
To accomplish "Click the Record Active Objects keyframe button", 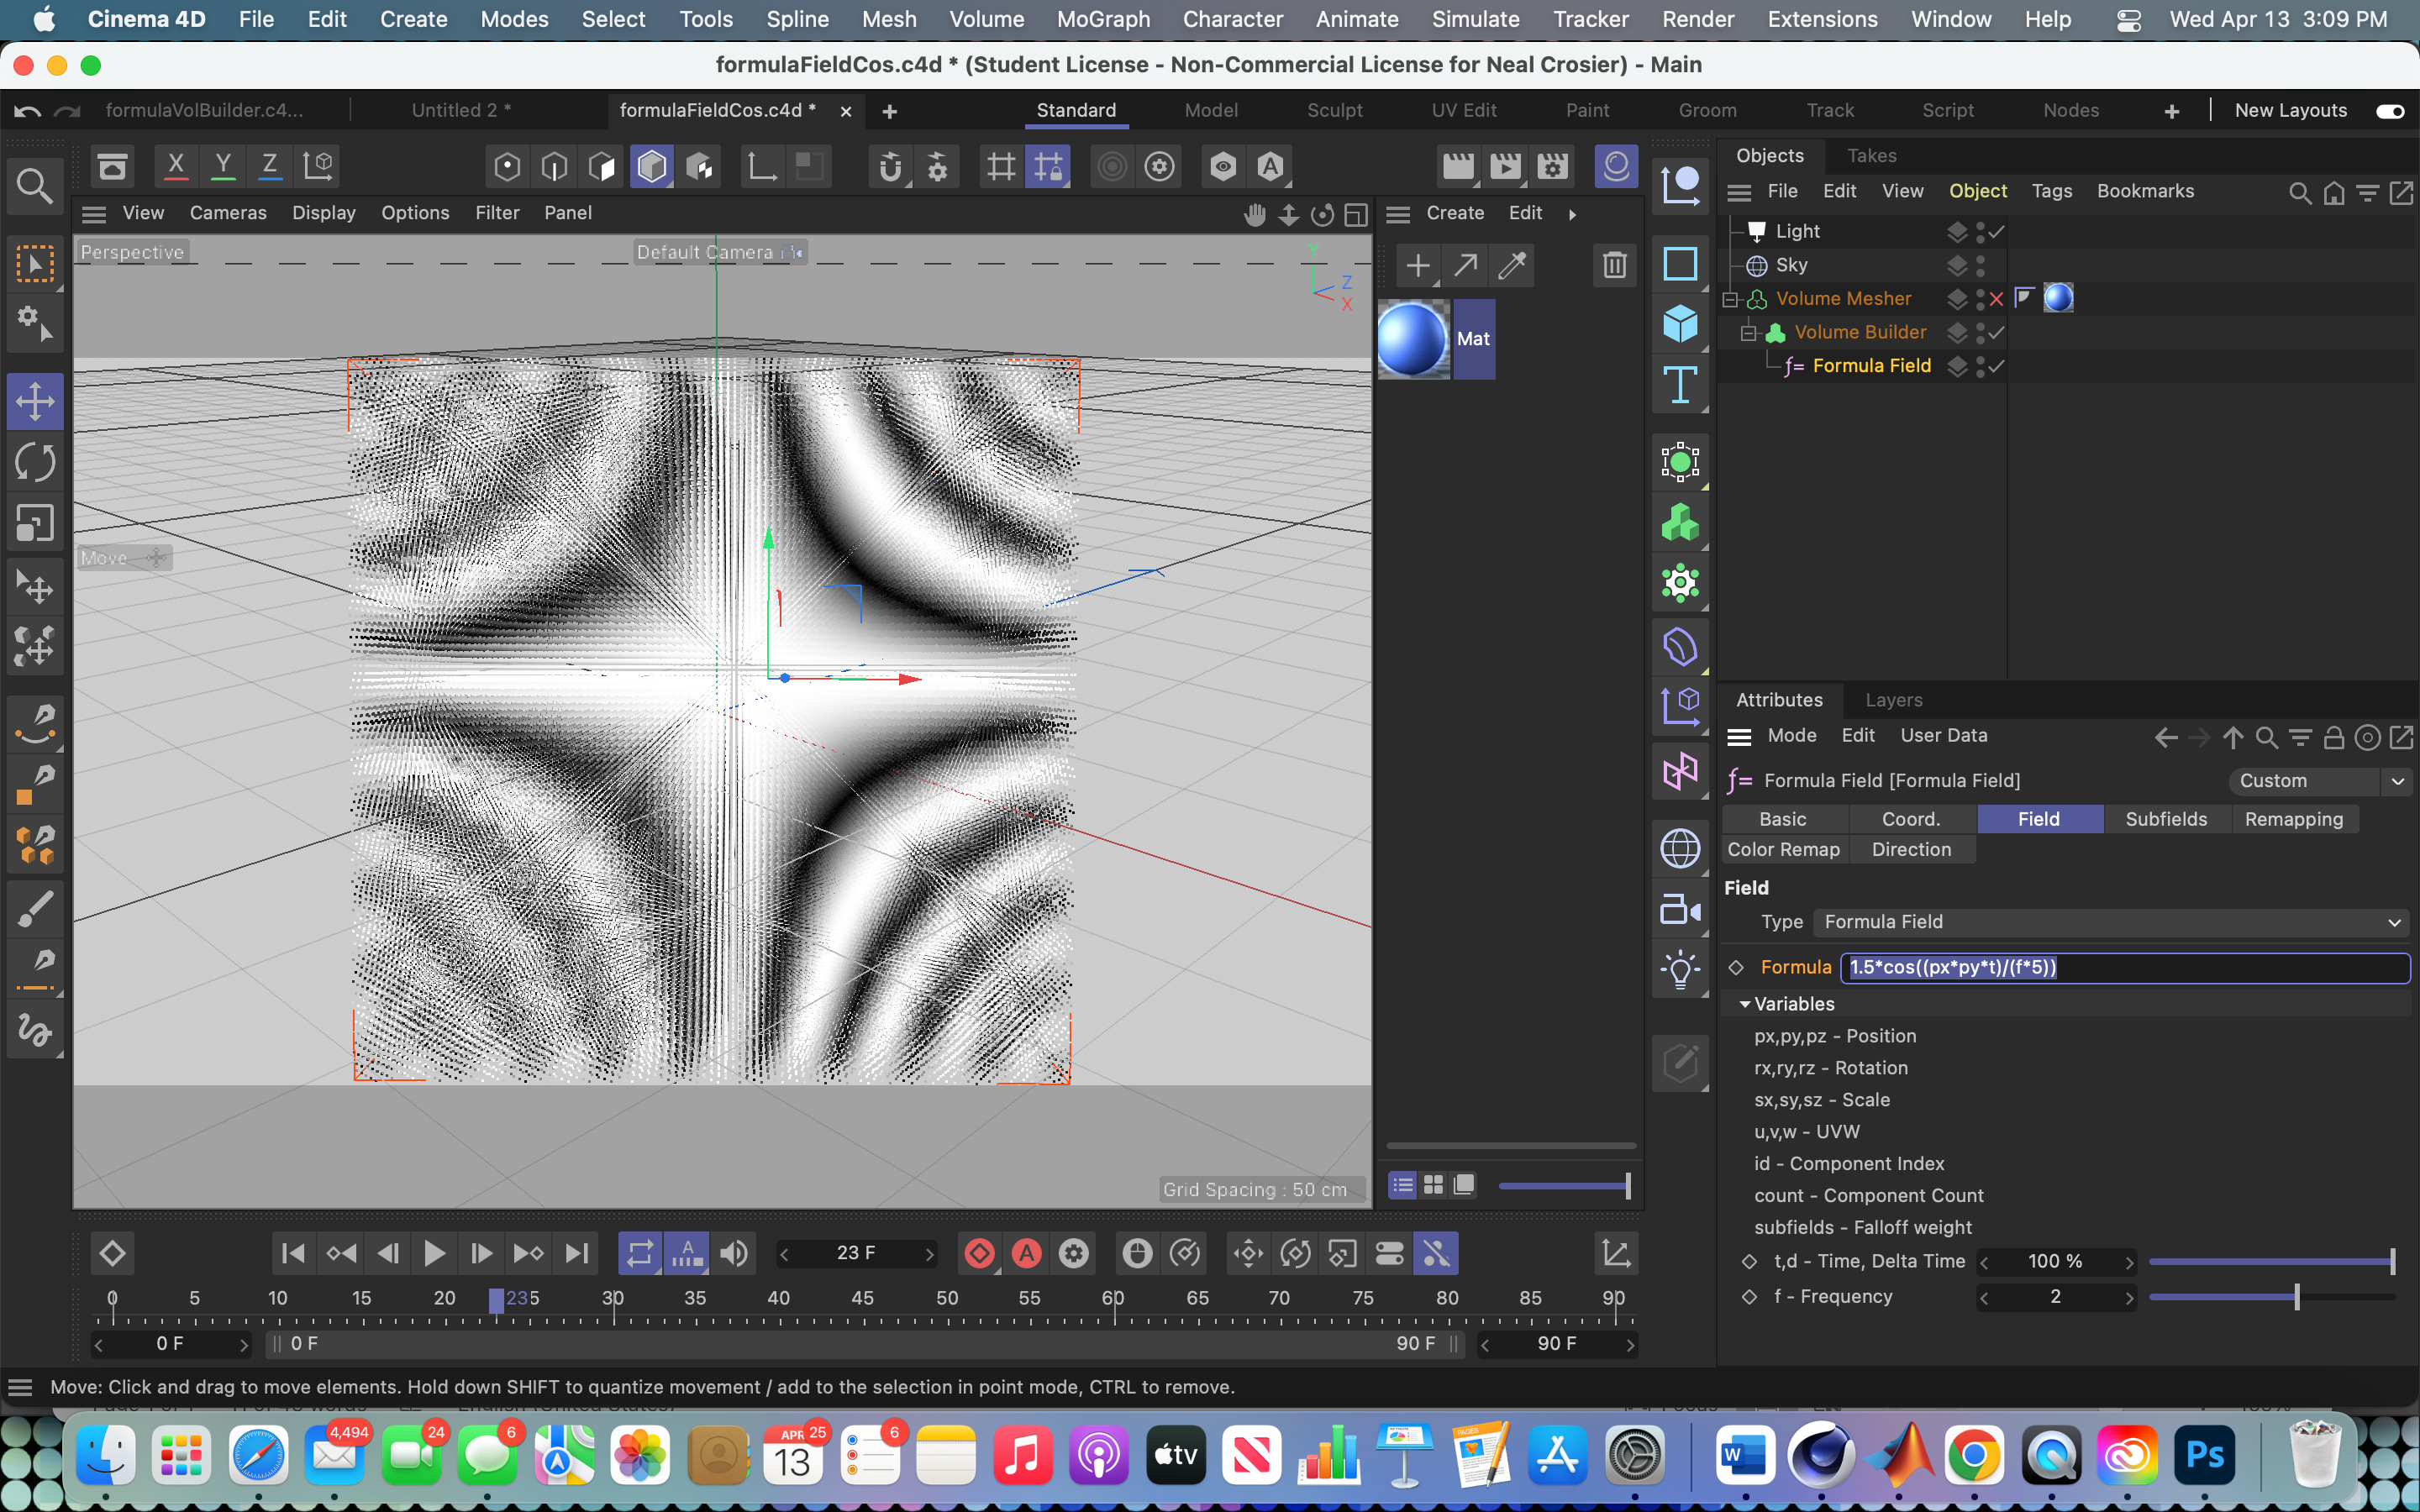I will [x=979, y=1253].
